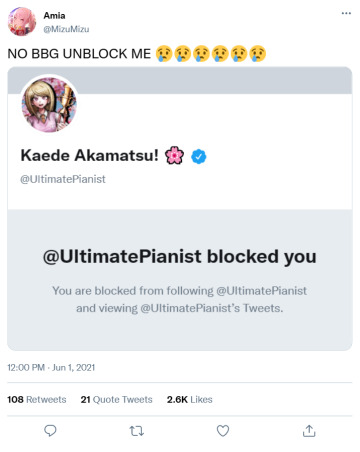This screenshot has width=360, height=452.
Task: Click the reply speech bubble icon
Action: point(50,431)
